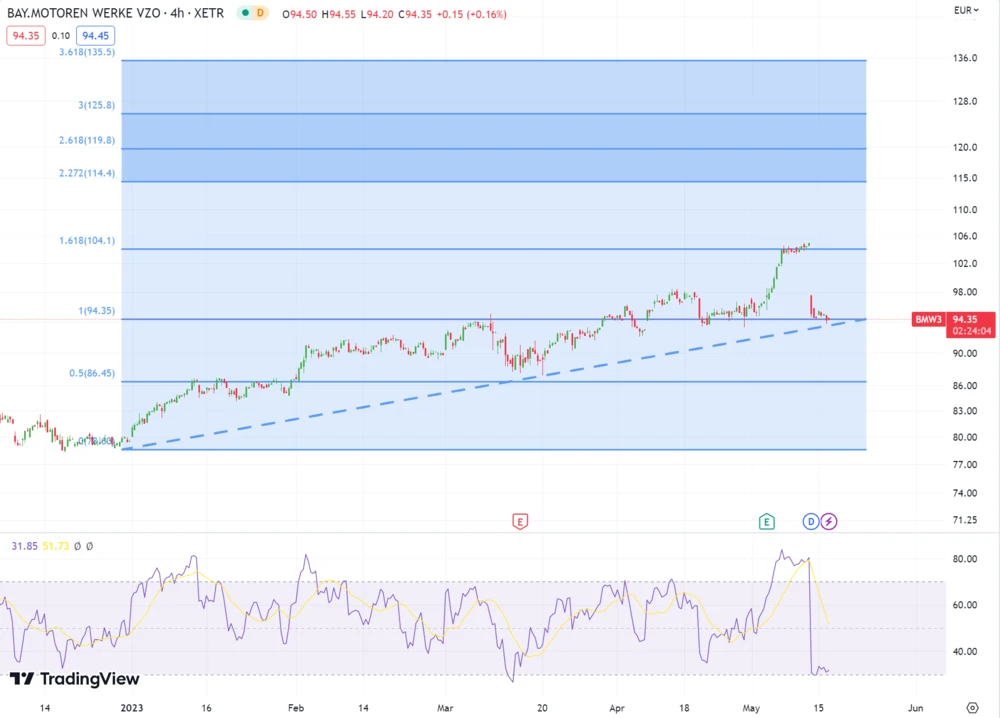Click the yellow RSI average value 51.73
This screenshot has height=718, width=1000.
[59, 546]
